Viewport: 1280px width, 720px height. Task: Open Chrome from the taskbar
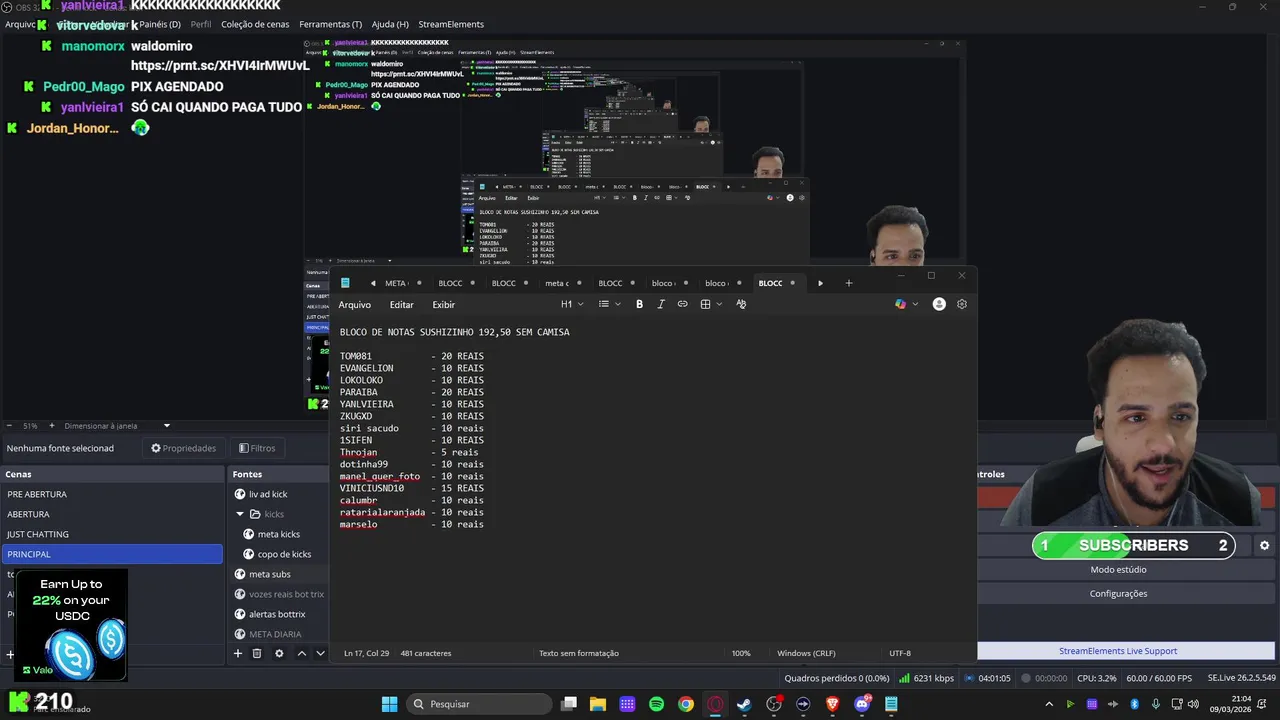[686, 704]
